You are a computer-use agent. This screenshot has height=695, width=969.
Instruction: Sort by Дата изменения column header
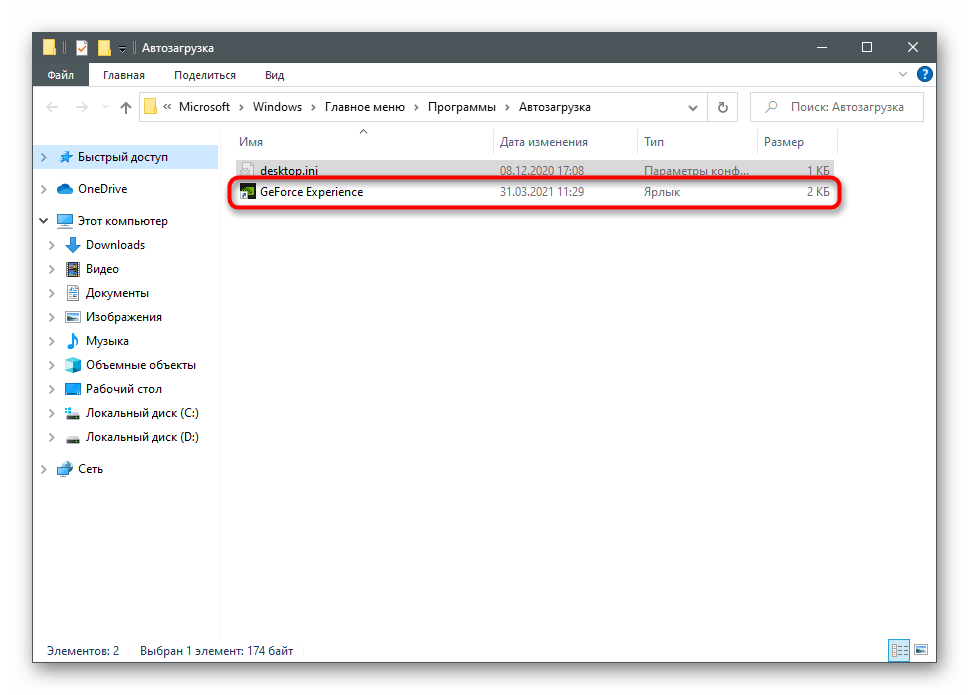pos(544,142)
